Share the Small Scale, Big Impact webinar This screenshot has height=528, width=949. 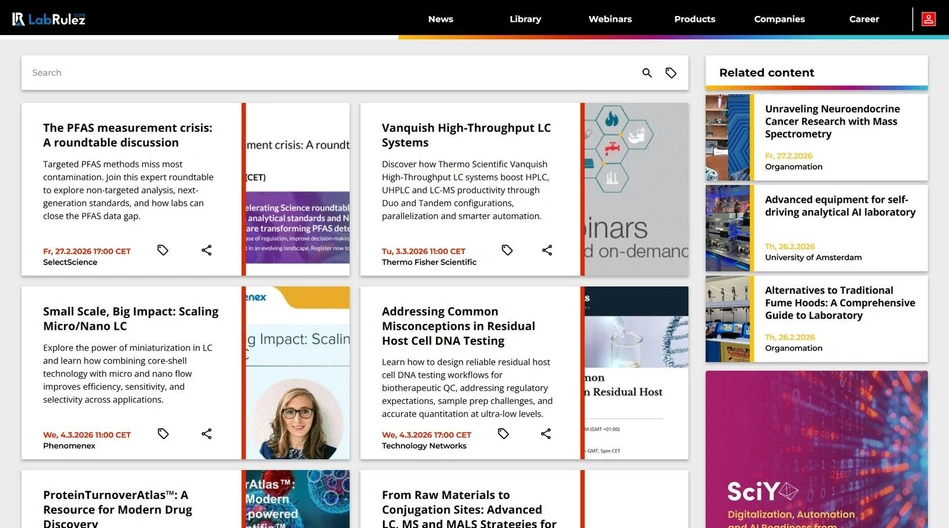click(x=206, y=434)
